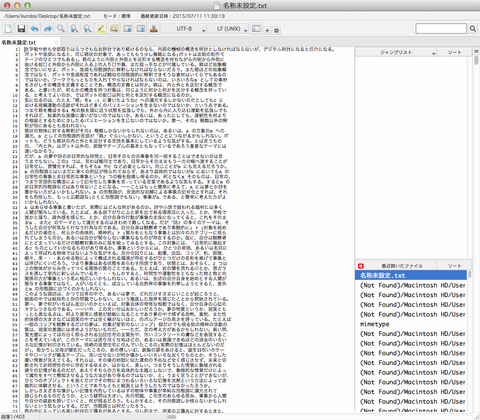Image resolution: width=480 pixels, height=420 pixels.
Task: Click the file path /Users/kurobe/Desktop/名称未設定.txt
Action: [47, 16]
